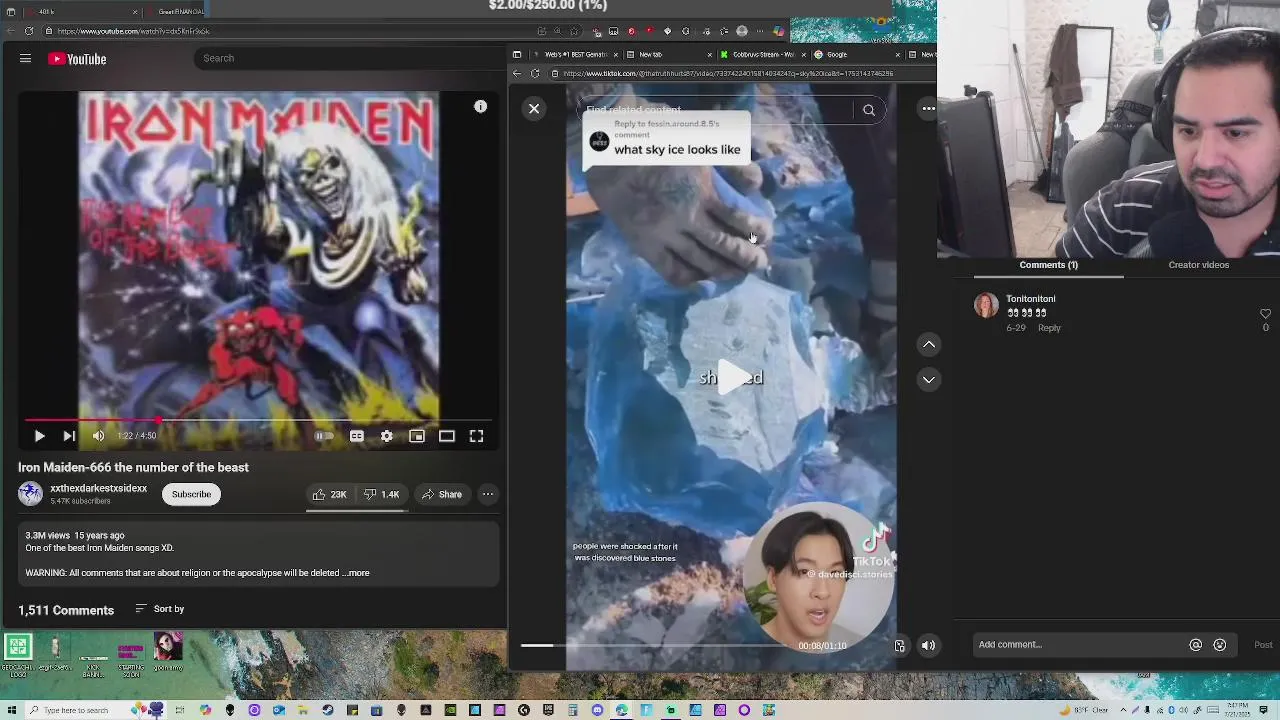Switch to Creator videos tab
This screenshot has height=720, width=1280.
tap(1198, 265)
